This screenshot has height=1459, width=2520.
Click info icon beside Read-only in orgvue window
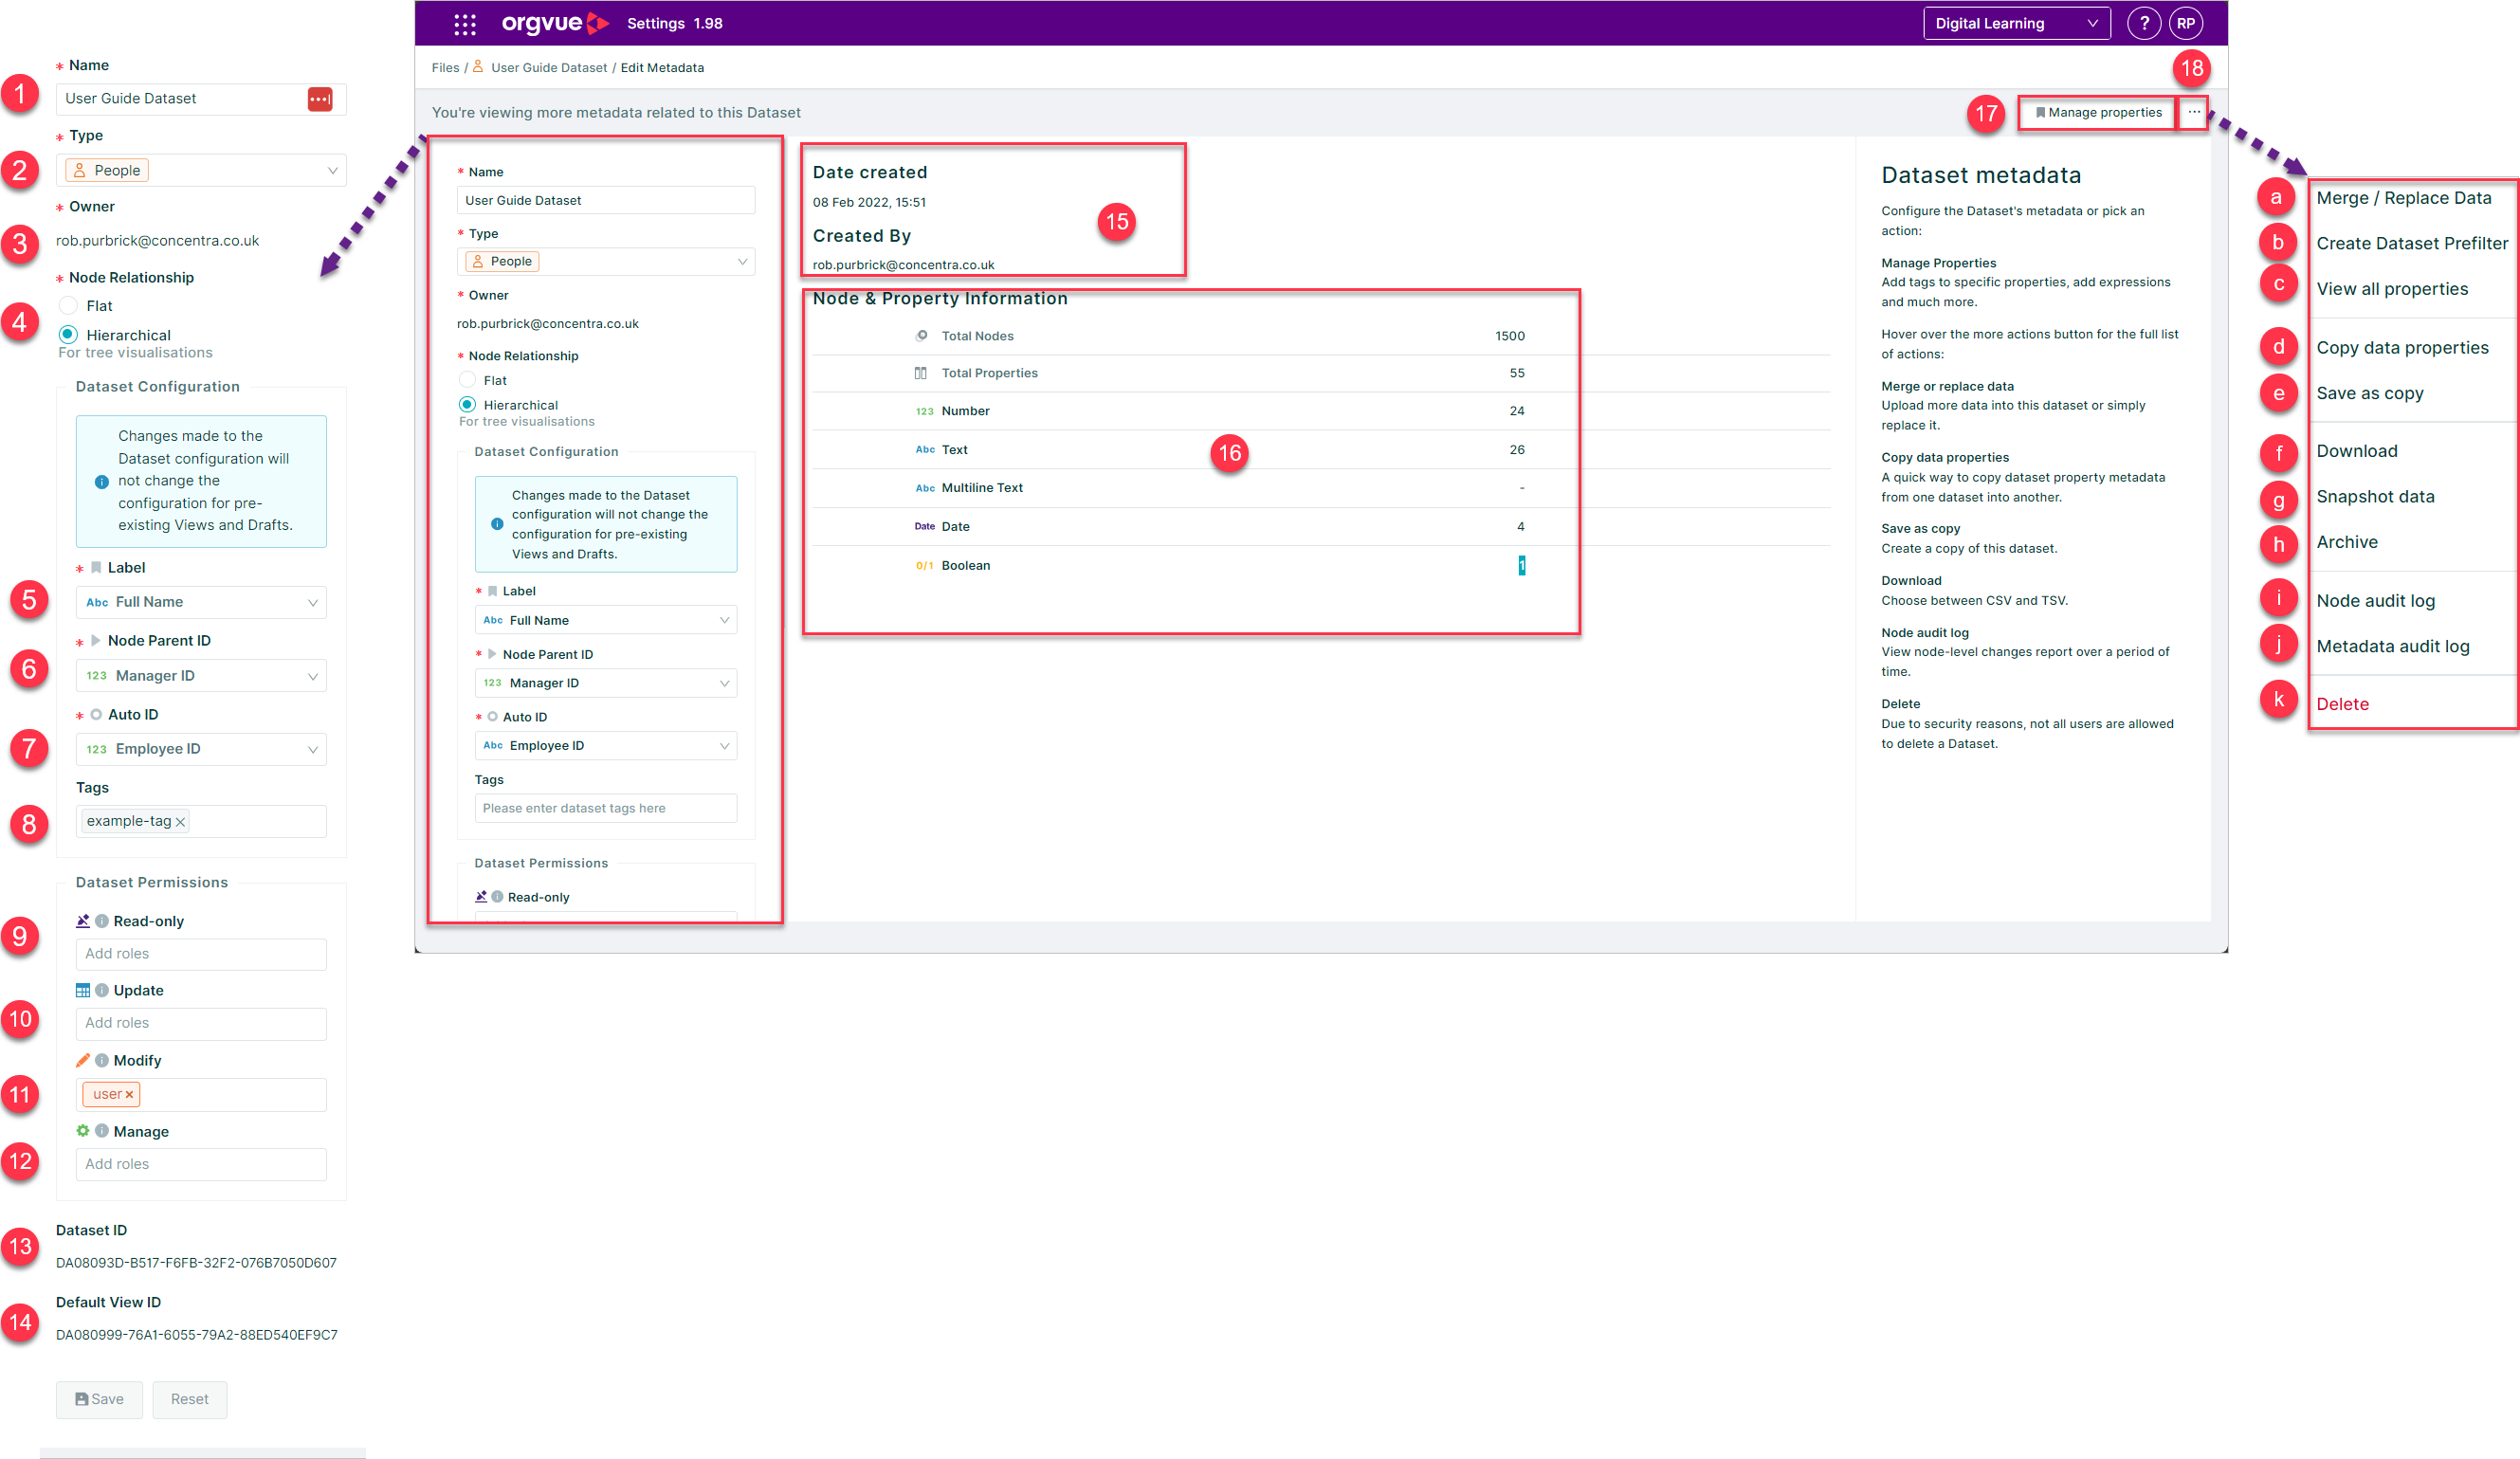pos(497,897)
